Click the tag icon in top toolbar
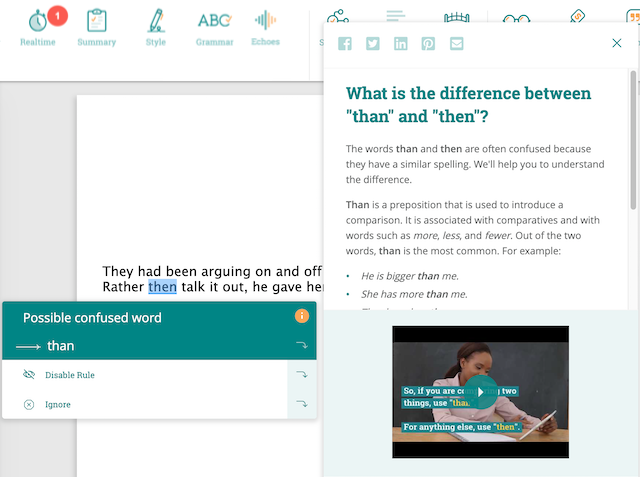This screenshot has width=640, height=477. coord(577,17)
